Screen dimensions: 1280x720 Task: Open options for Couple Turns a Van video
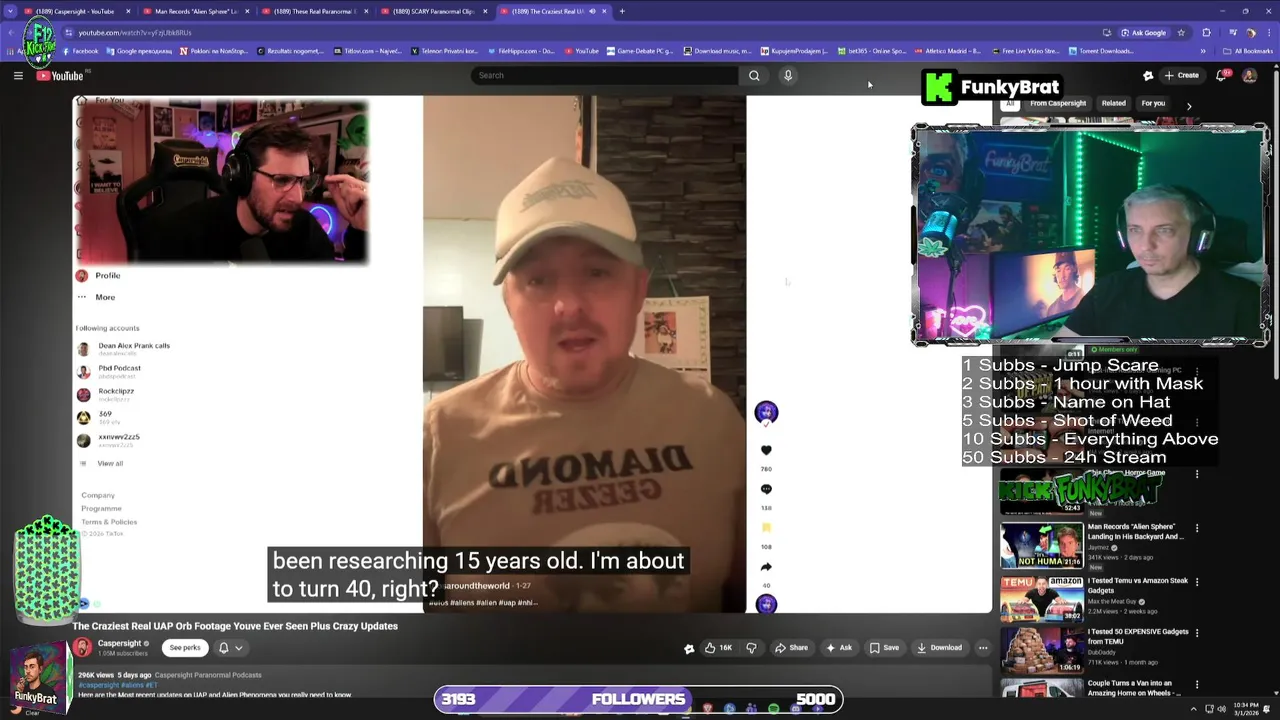click(x=1197, y=684)
